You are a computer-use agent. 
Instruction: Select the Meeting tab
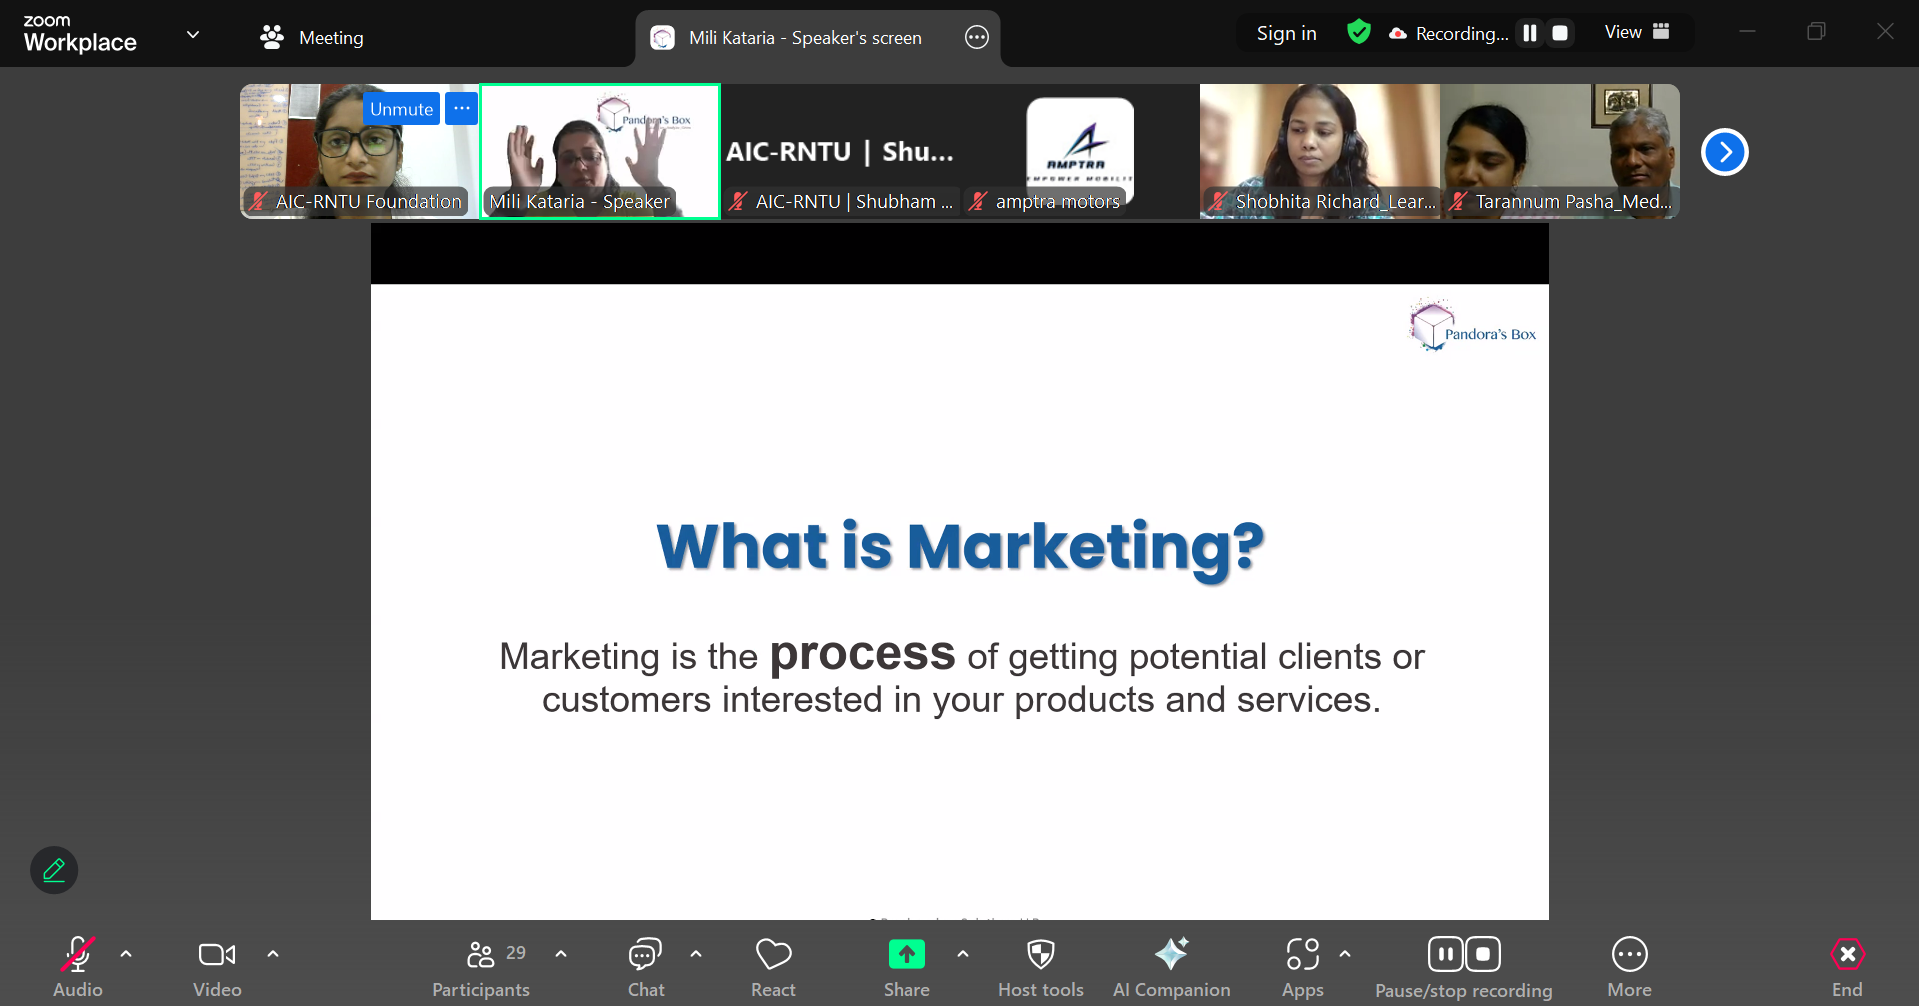[x=312, y=38]
